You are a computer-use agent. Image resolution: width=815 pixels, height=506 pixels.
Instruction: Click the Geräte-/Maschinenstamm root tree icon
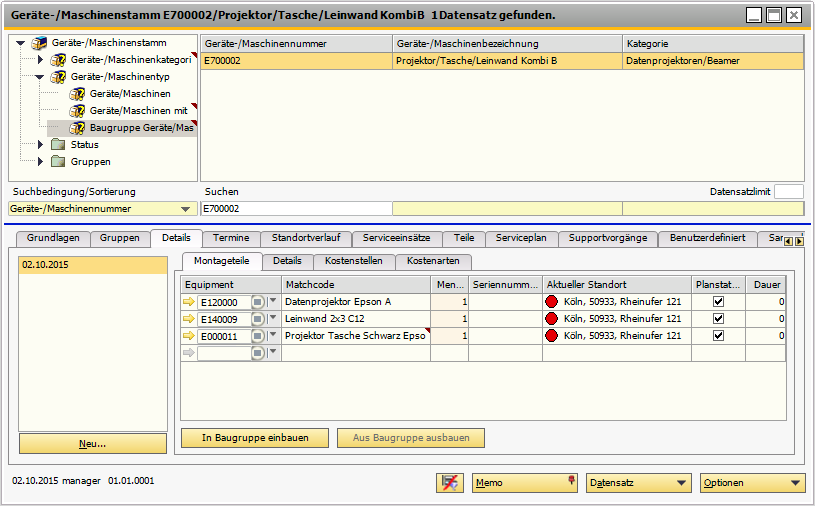pyautogui.click(x=40, y=43)
